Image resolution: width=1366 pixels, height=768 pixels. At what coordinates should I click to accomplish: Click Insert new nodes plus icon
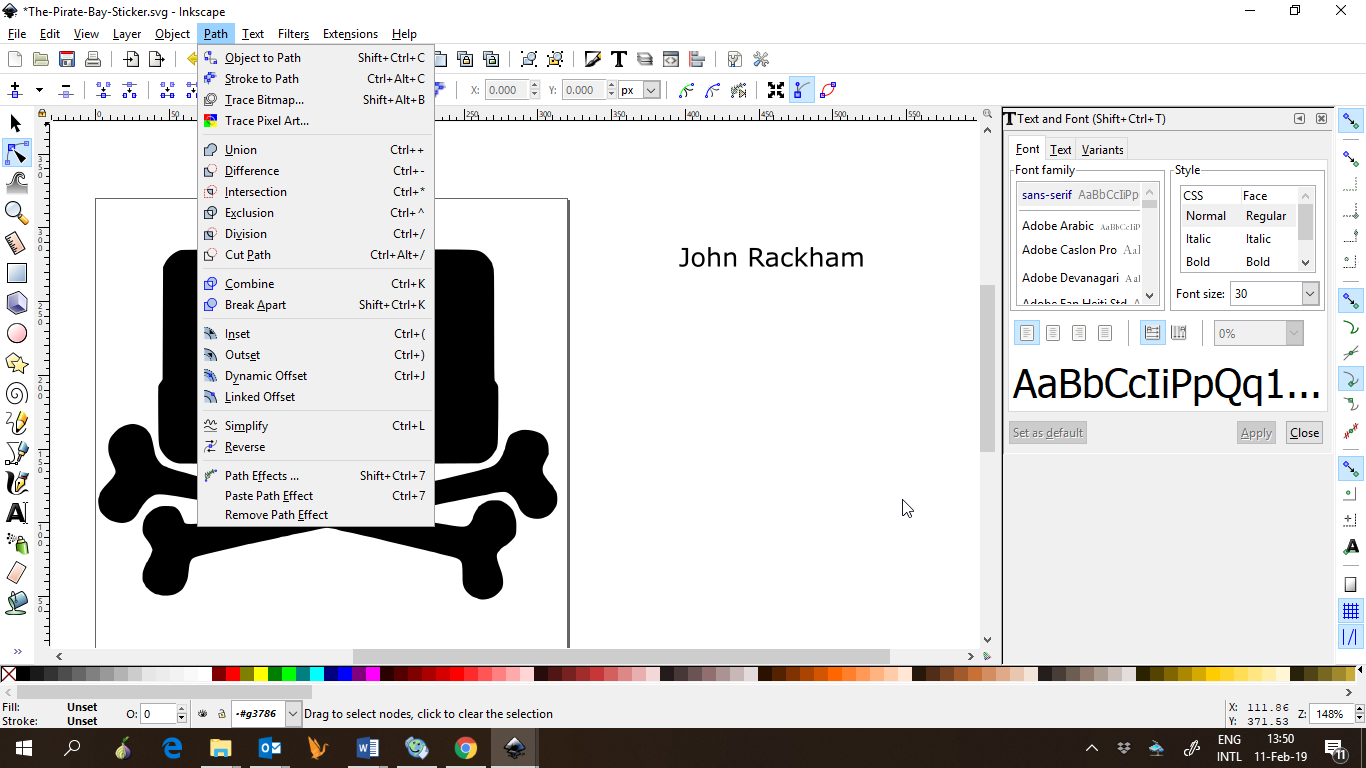tap(15, 90)
